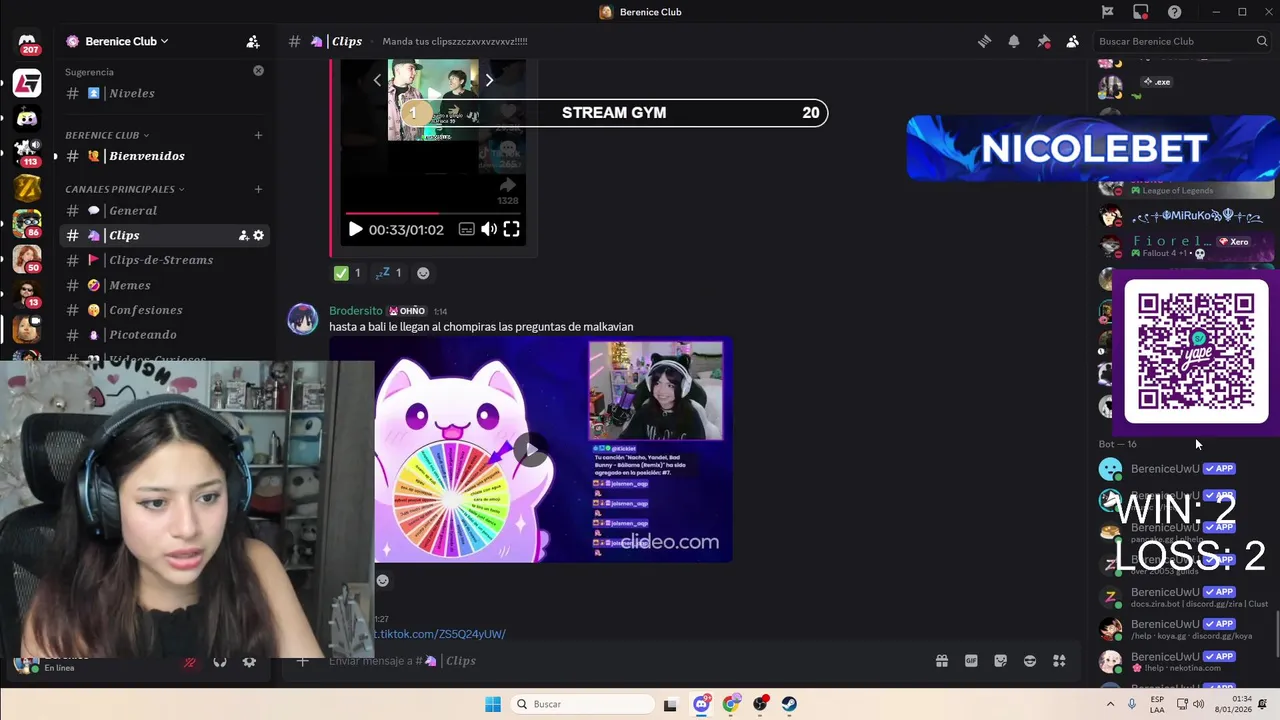Toggle microphone mute in user panel
The height and width of the screenshot is (720, 1280).
pyautogui.click(x=189, y=662)
